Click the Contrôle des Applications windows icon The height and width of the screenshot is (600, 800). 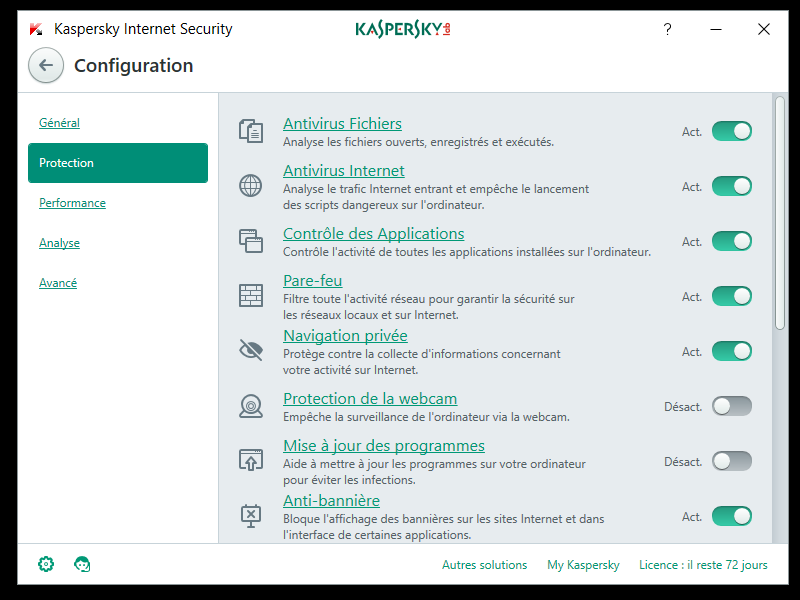[x=251, y=241]
